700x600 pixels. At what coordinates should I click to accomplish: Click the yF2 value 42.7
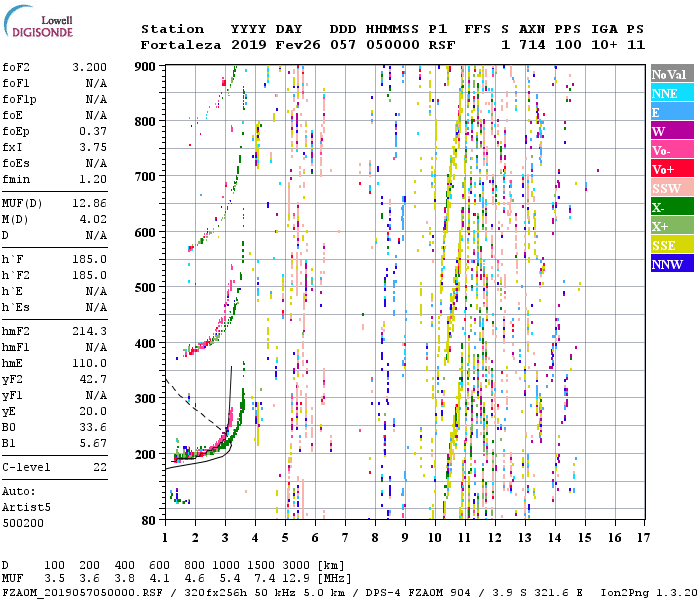pyautogui.click(x=93, y=379)
